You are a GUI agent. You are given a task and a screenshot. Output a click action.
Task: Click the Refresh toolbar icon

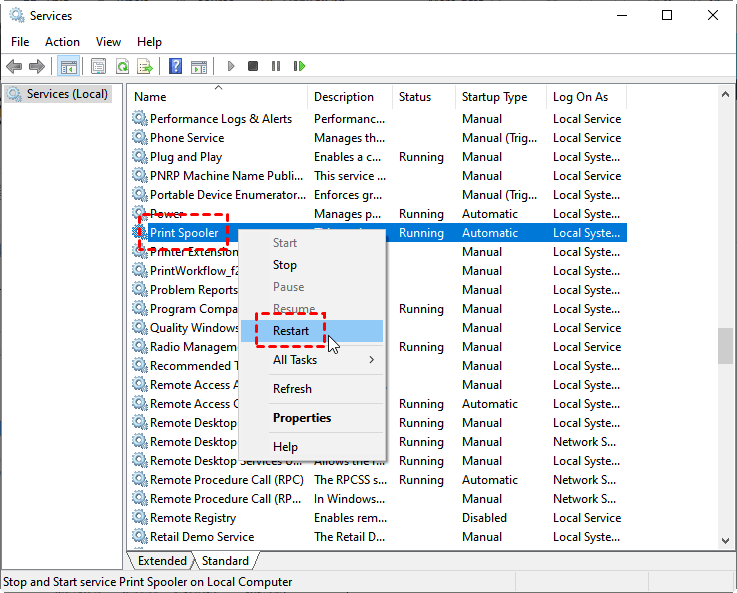(122, 66)
